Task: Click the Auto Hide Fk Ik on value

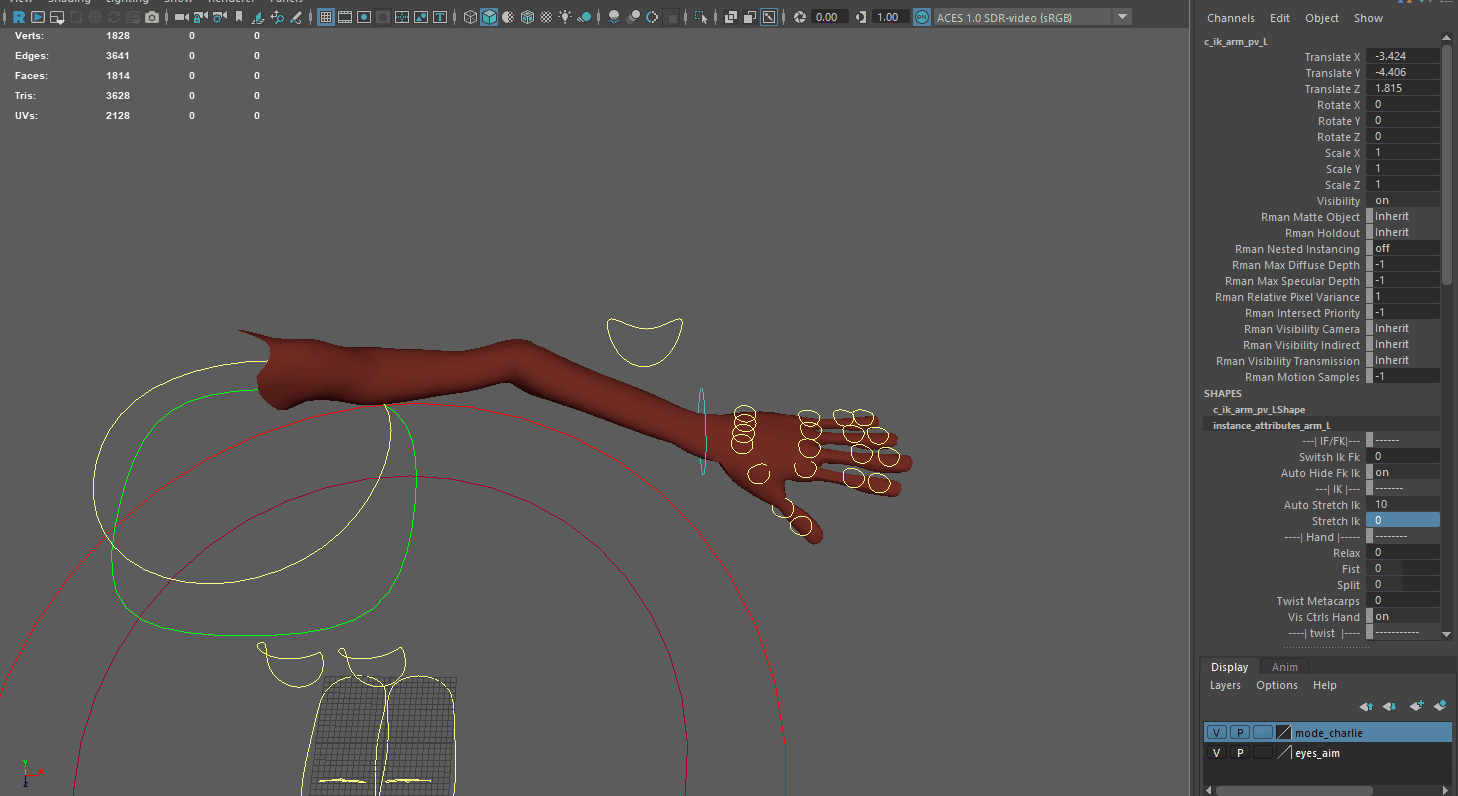Action: (1404, 473)
